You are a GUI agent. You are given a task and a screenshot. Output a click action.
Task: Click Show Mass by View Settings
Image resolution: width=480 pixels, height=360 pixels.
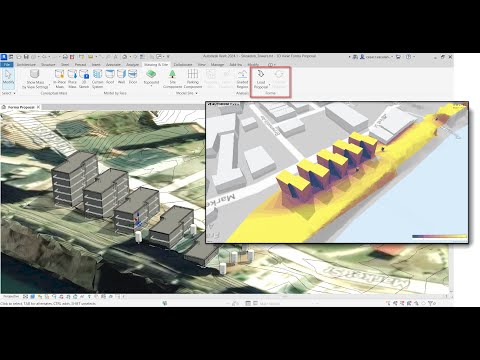[x=35, y=79]
